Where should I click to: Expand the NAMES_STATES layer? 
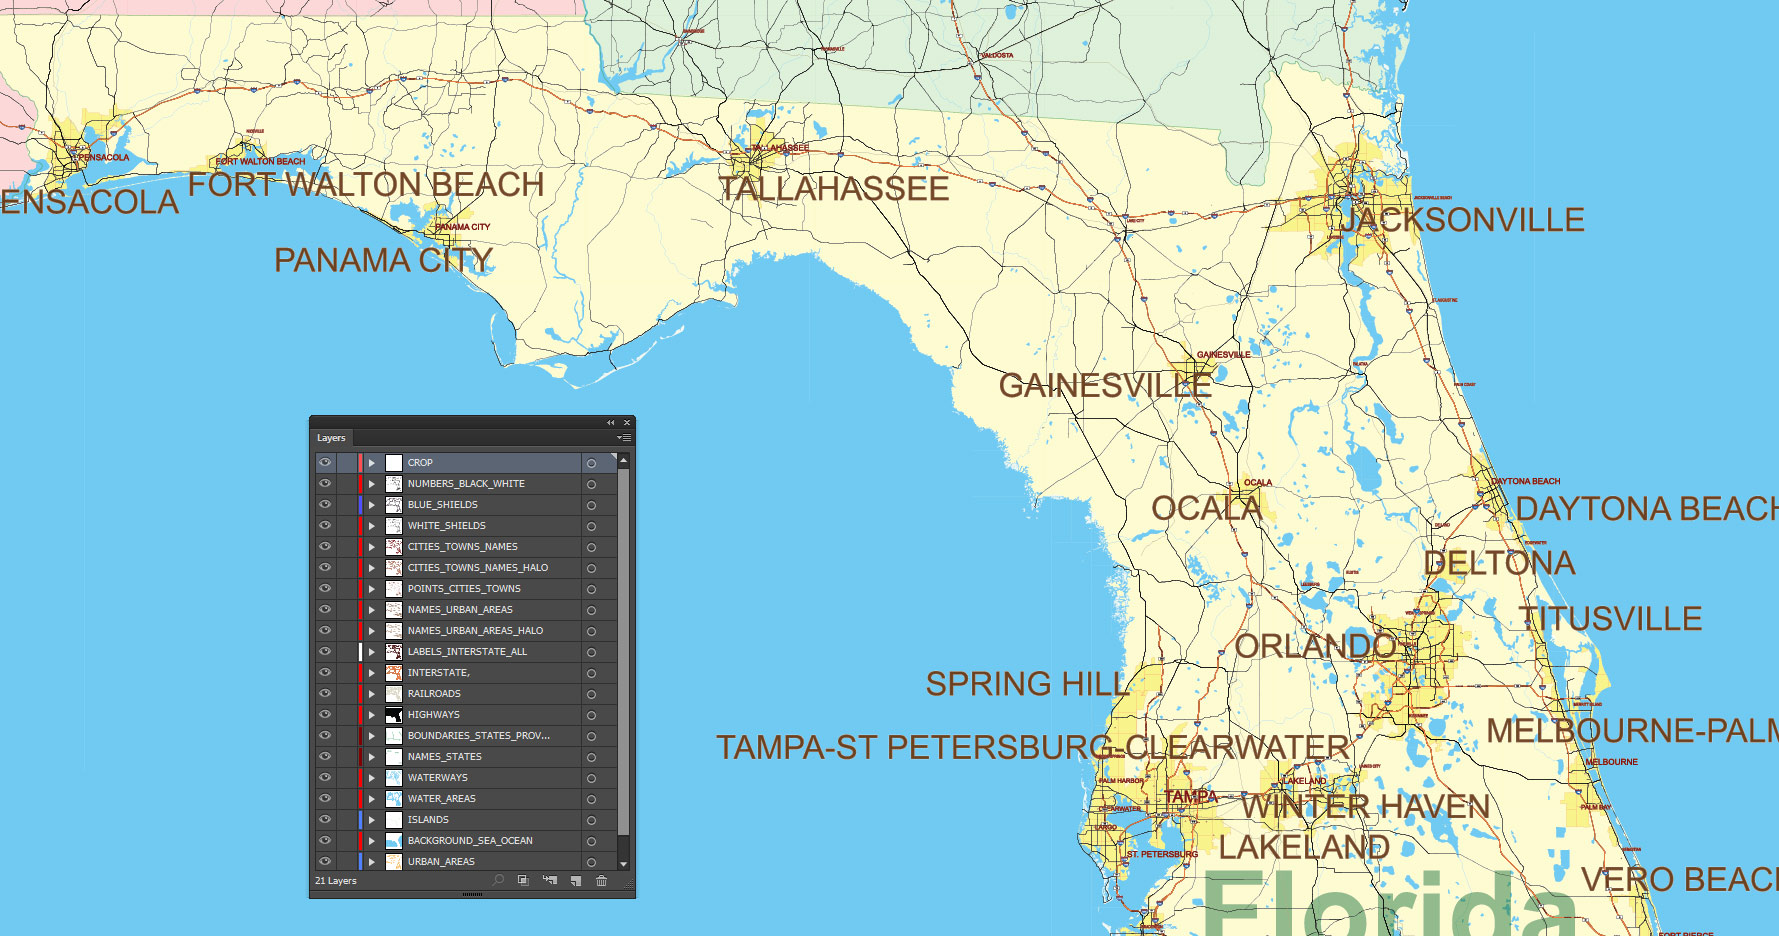(x=372, y=757)
